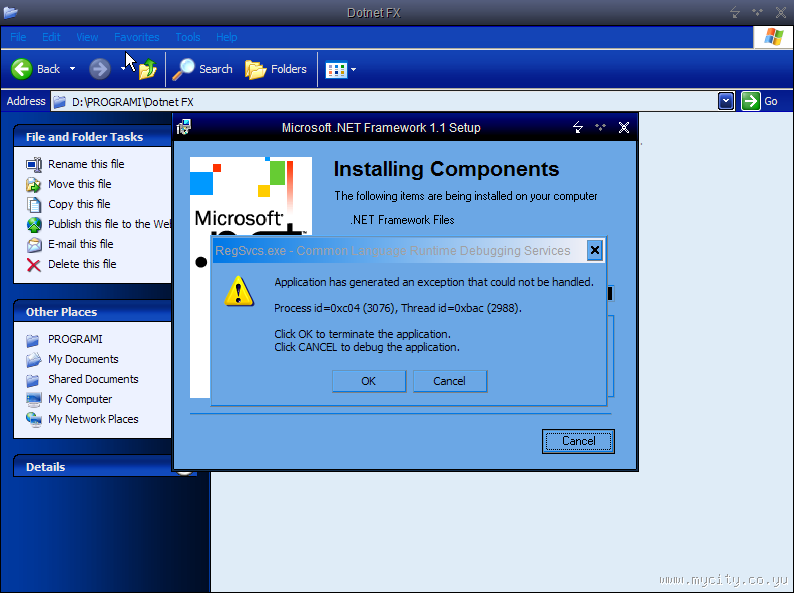Click the address bar path field

pyautogui.click(x=385, y=102)
